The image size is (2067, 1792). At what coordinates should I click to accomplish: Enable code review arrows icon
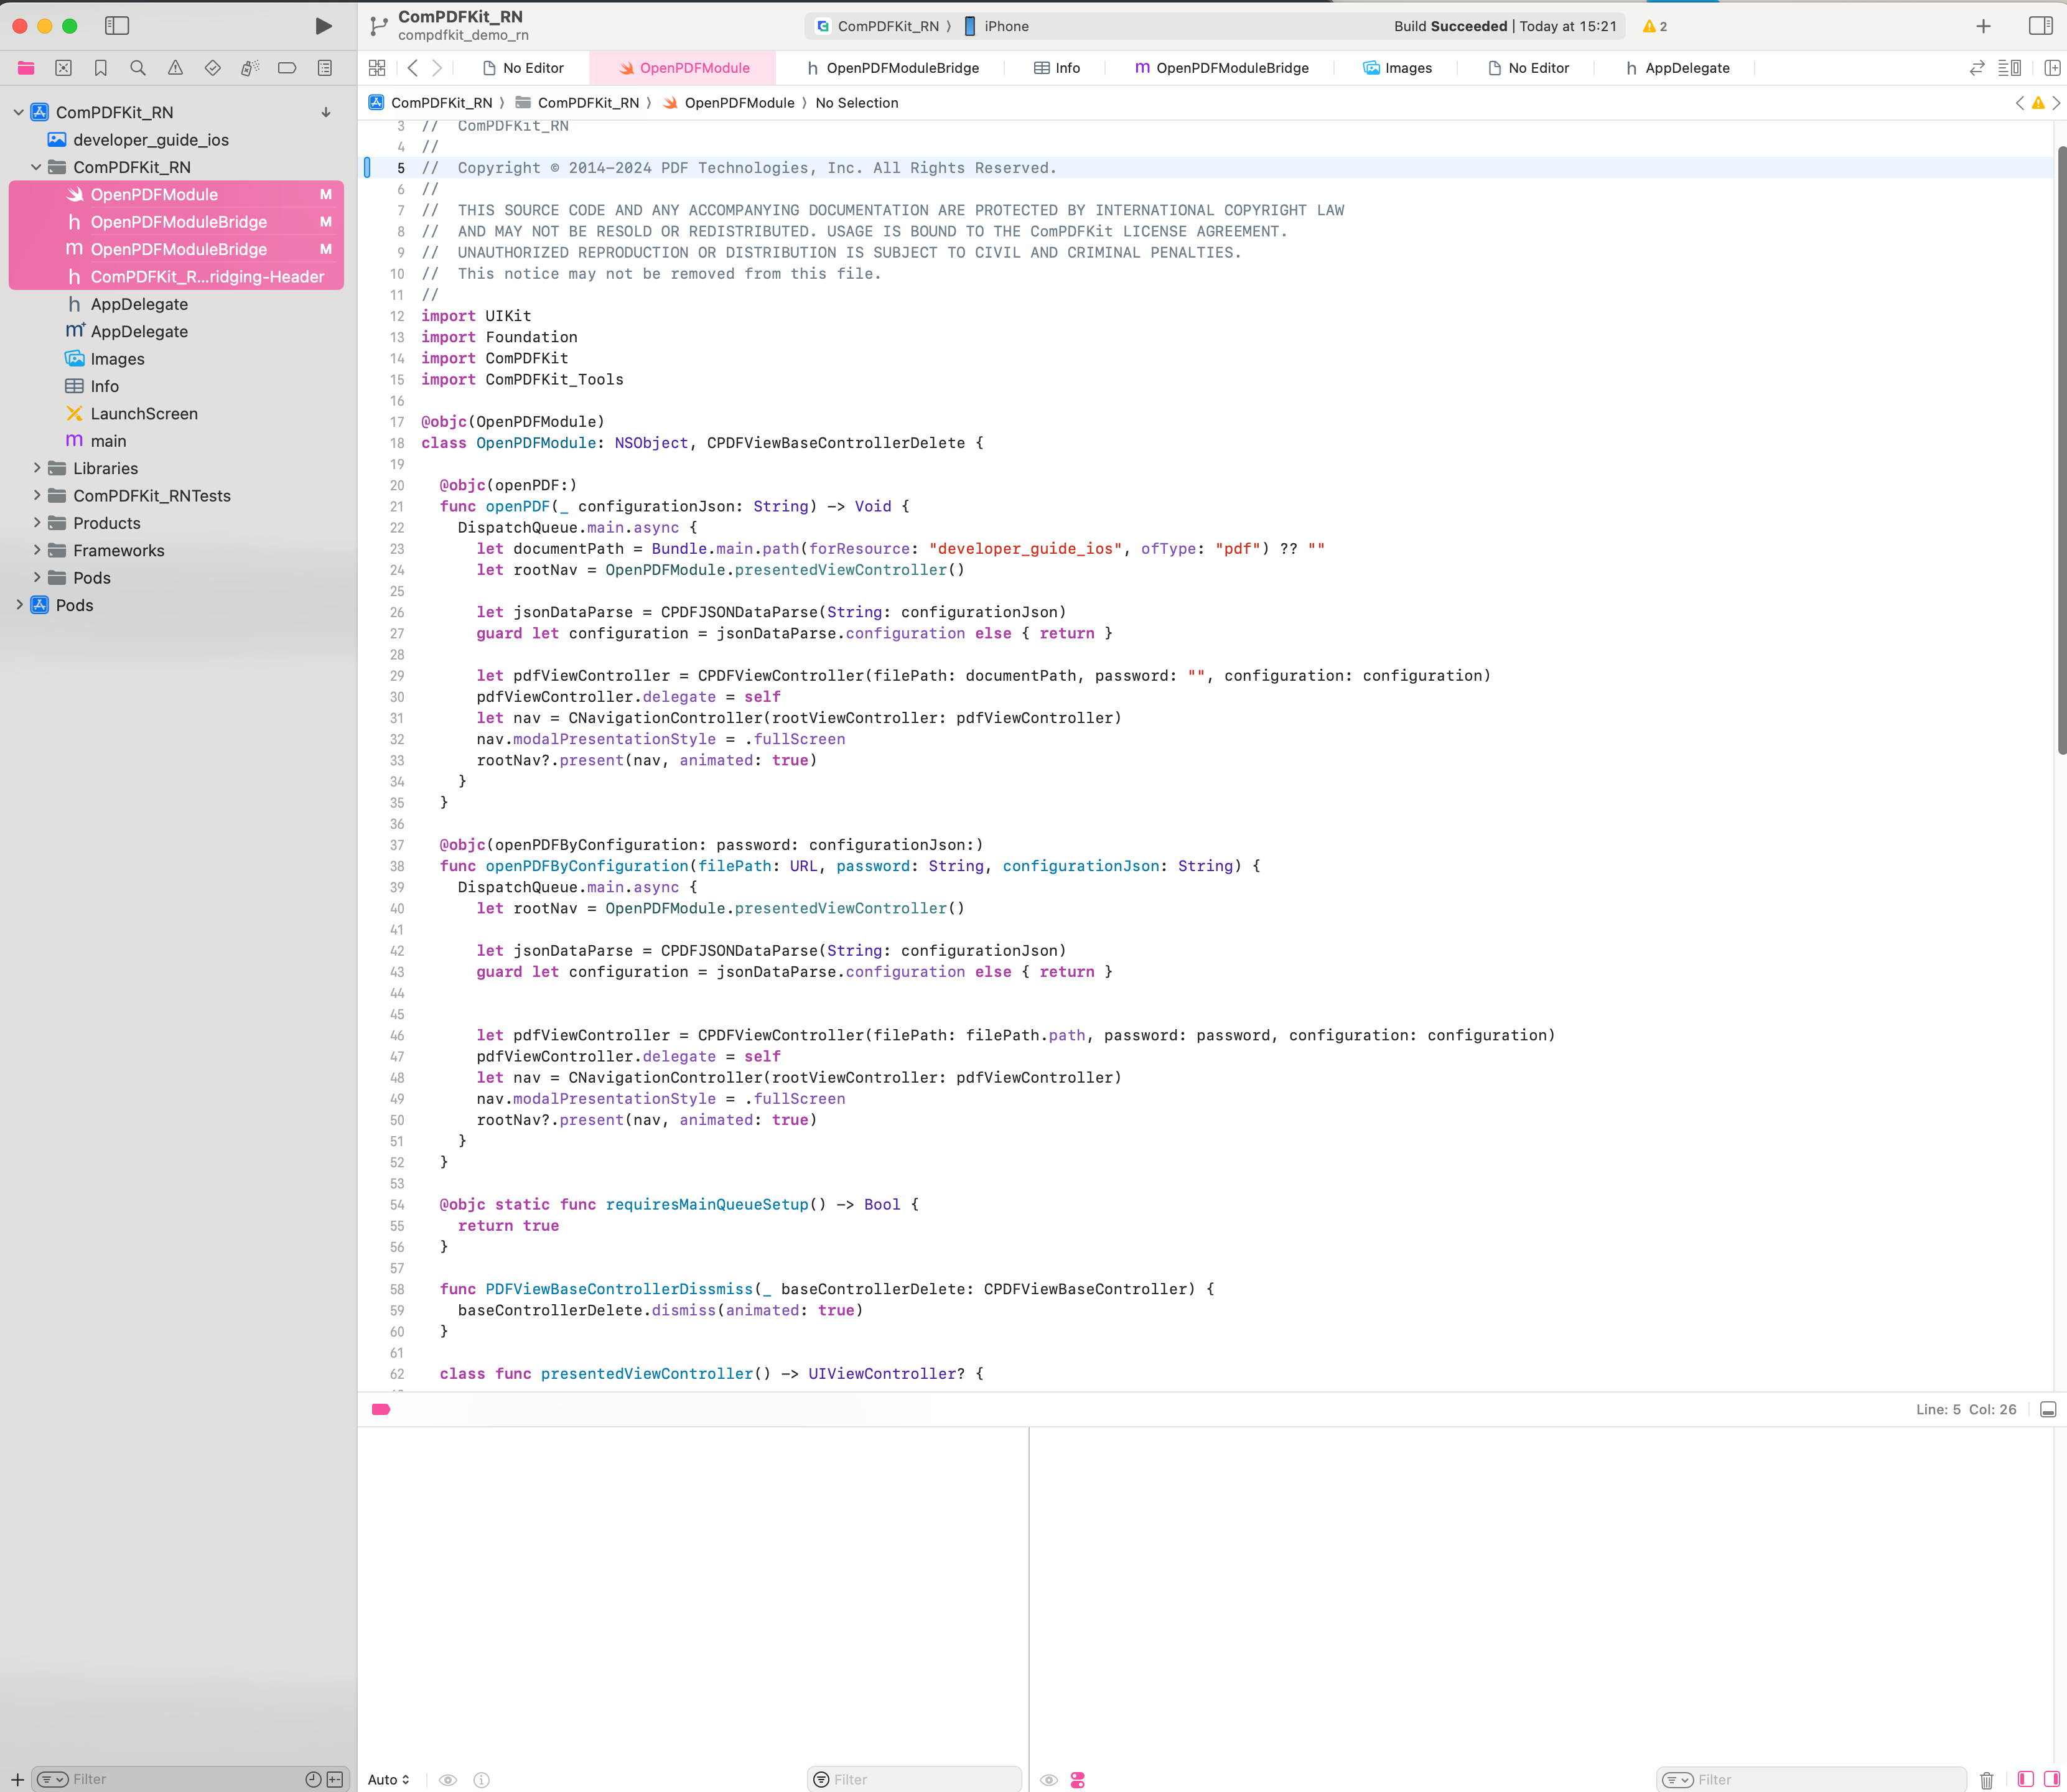coord(1977,68)
